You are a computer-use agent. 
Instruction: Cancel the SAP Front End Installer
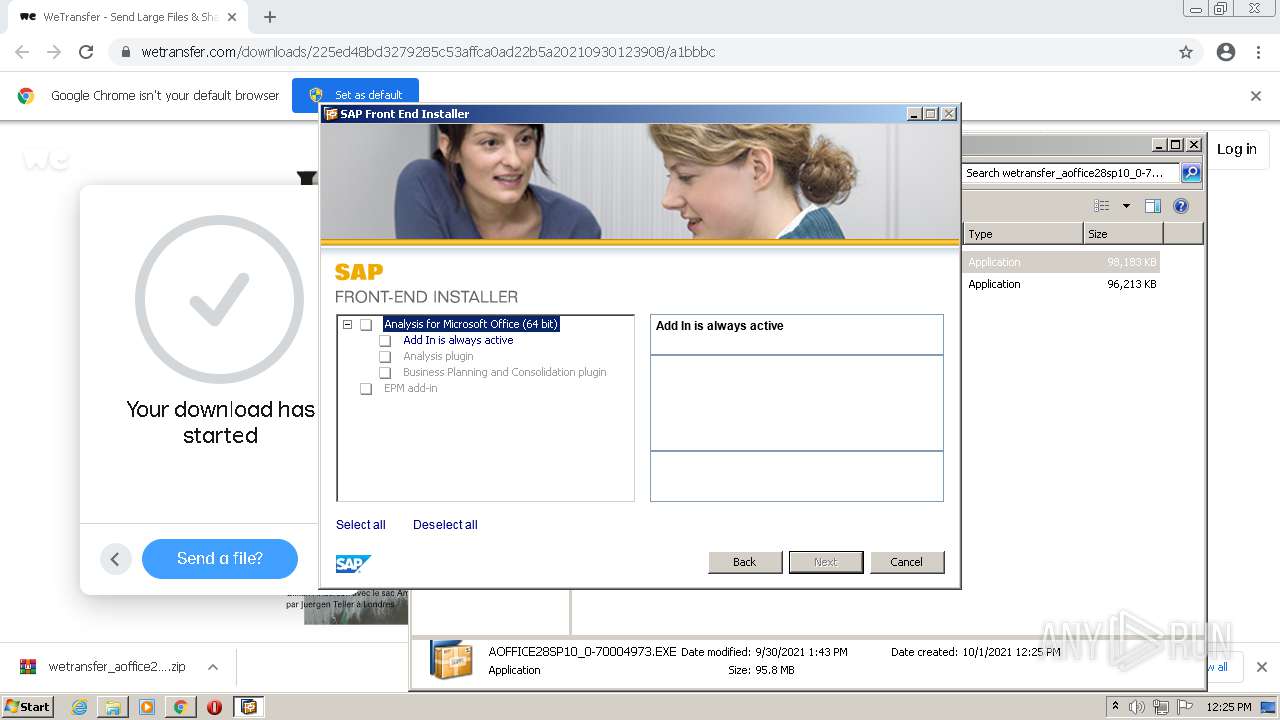[907, 562]
